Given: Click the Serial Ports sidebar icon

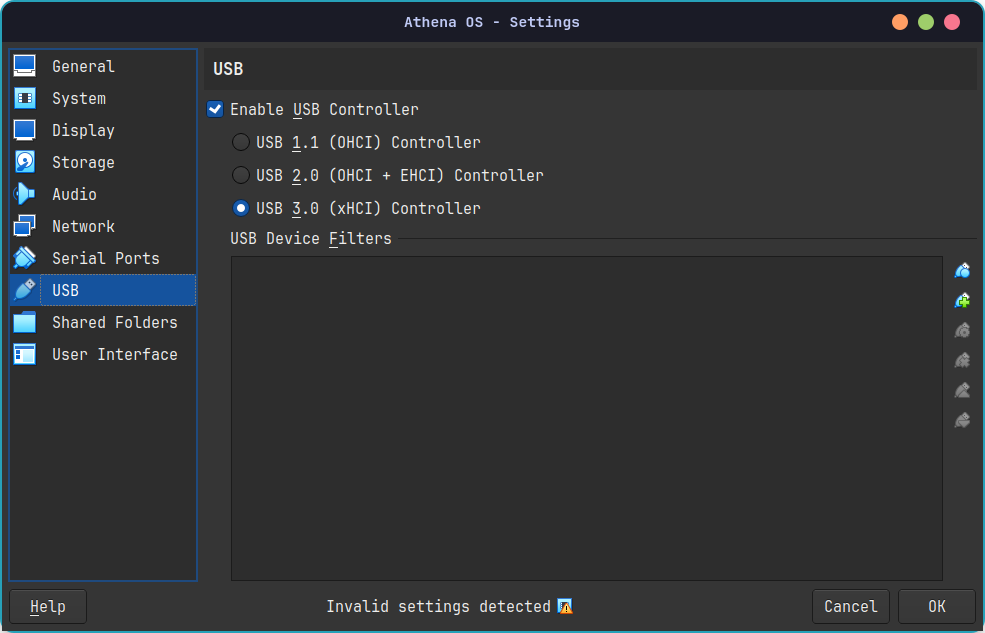Looking at the screenshot, I should point(24,258).
